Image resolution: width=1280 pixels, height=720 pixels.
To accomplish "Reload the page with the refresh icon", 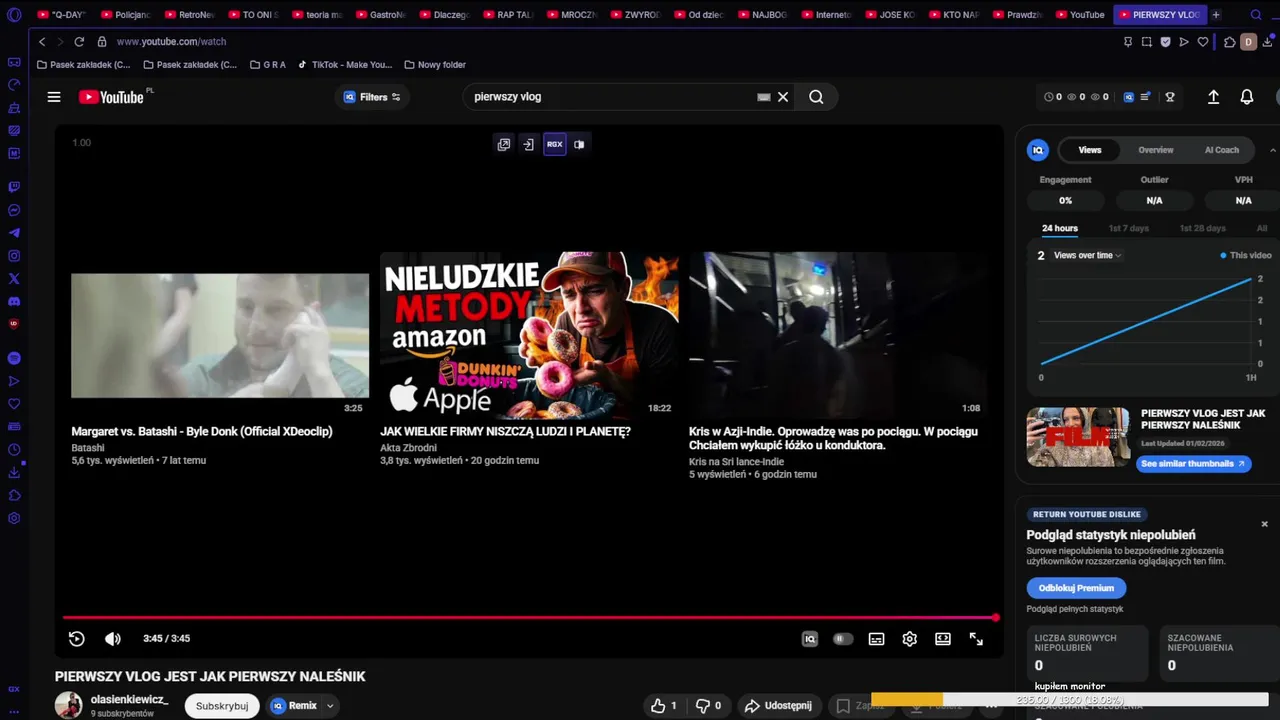I will click(x=79, y=42).
